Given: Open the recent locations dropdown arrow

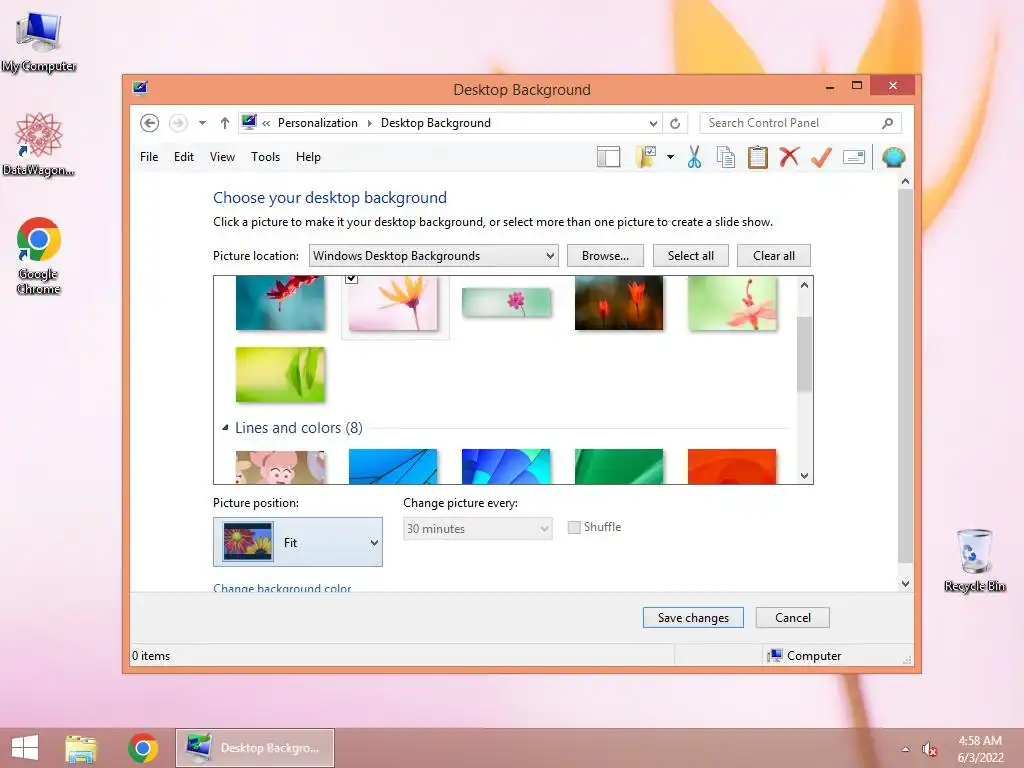Looking at the screenshot, I should pos(202,123).
